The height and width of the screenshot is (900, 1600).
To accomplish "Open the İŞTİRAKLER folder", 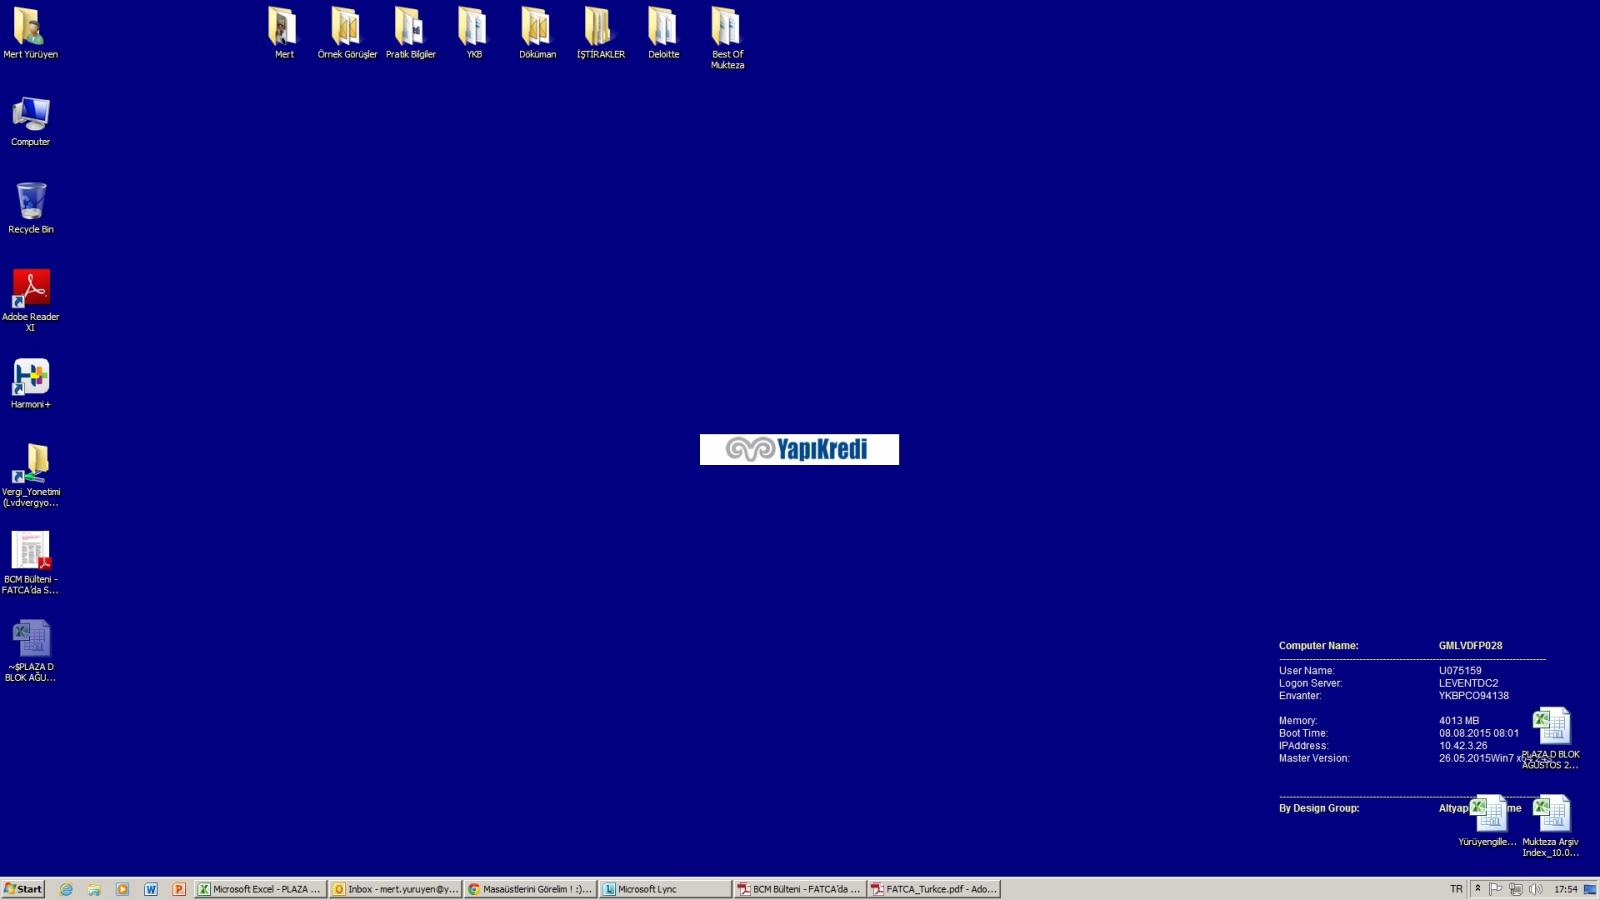I will [600, 33].
